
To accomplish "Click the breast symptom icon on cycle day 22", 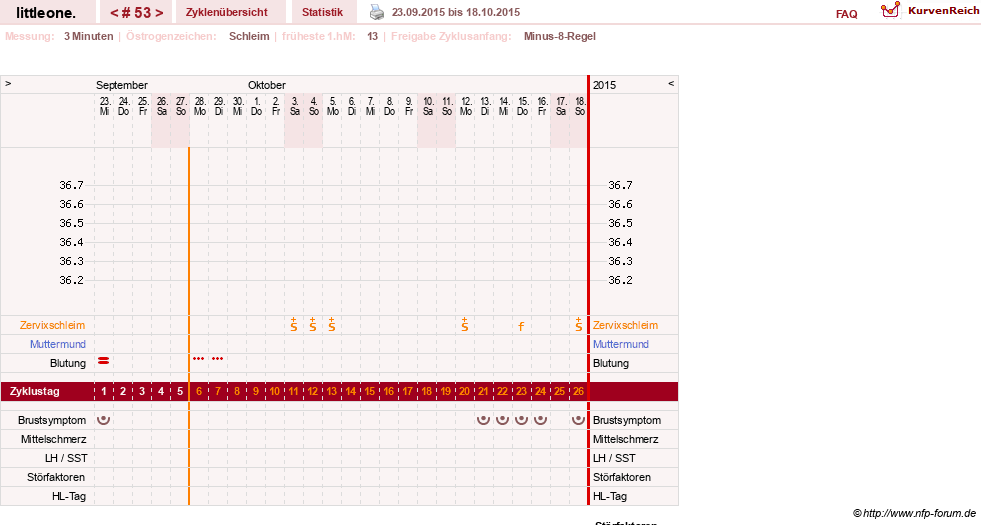I will (x=502, y=419).
